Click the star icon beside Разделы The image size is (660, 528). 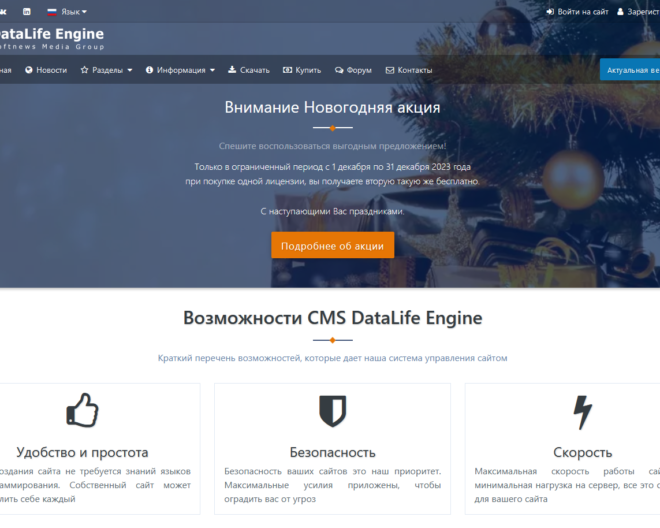pos(84,70)
